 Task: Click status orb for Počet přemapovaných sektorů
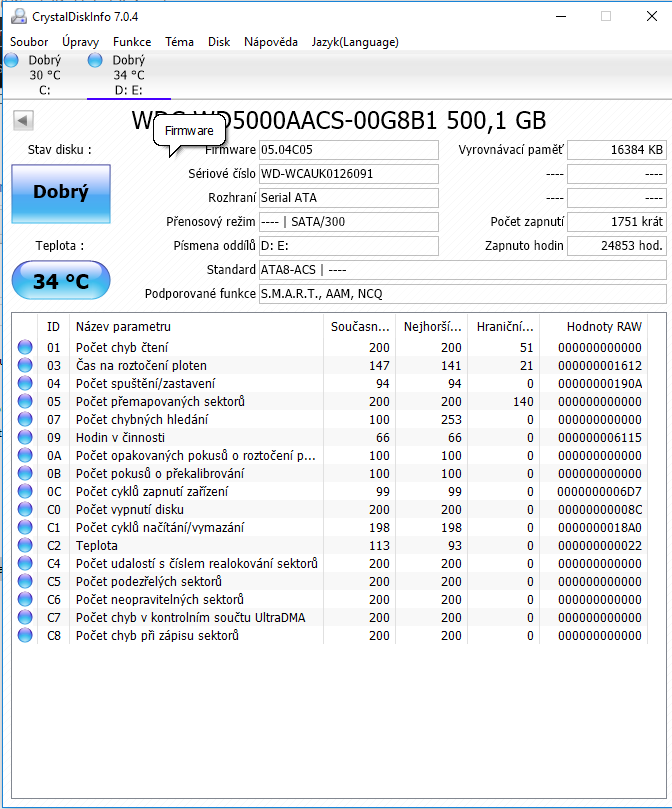click(25, 402)
